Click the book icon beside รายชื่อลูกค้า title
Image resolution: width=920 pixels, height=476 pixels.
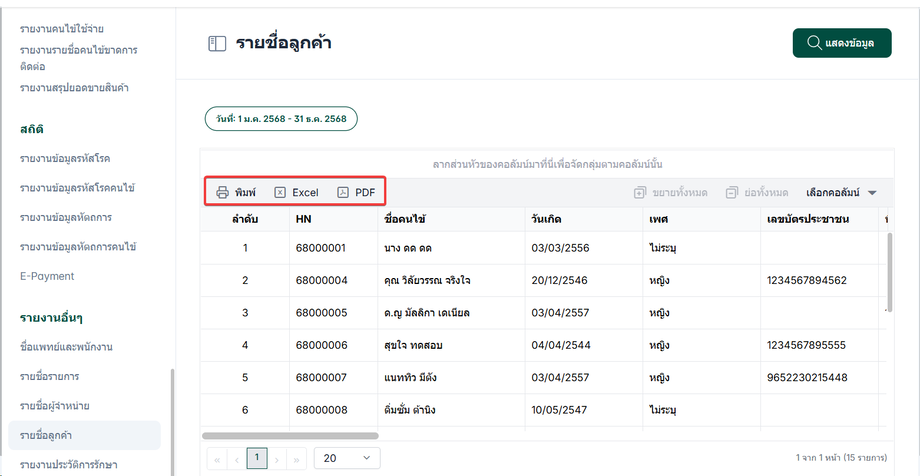[x=216, y=43]
